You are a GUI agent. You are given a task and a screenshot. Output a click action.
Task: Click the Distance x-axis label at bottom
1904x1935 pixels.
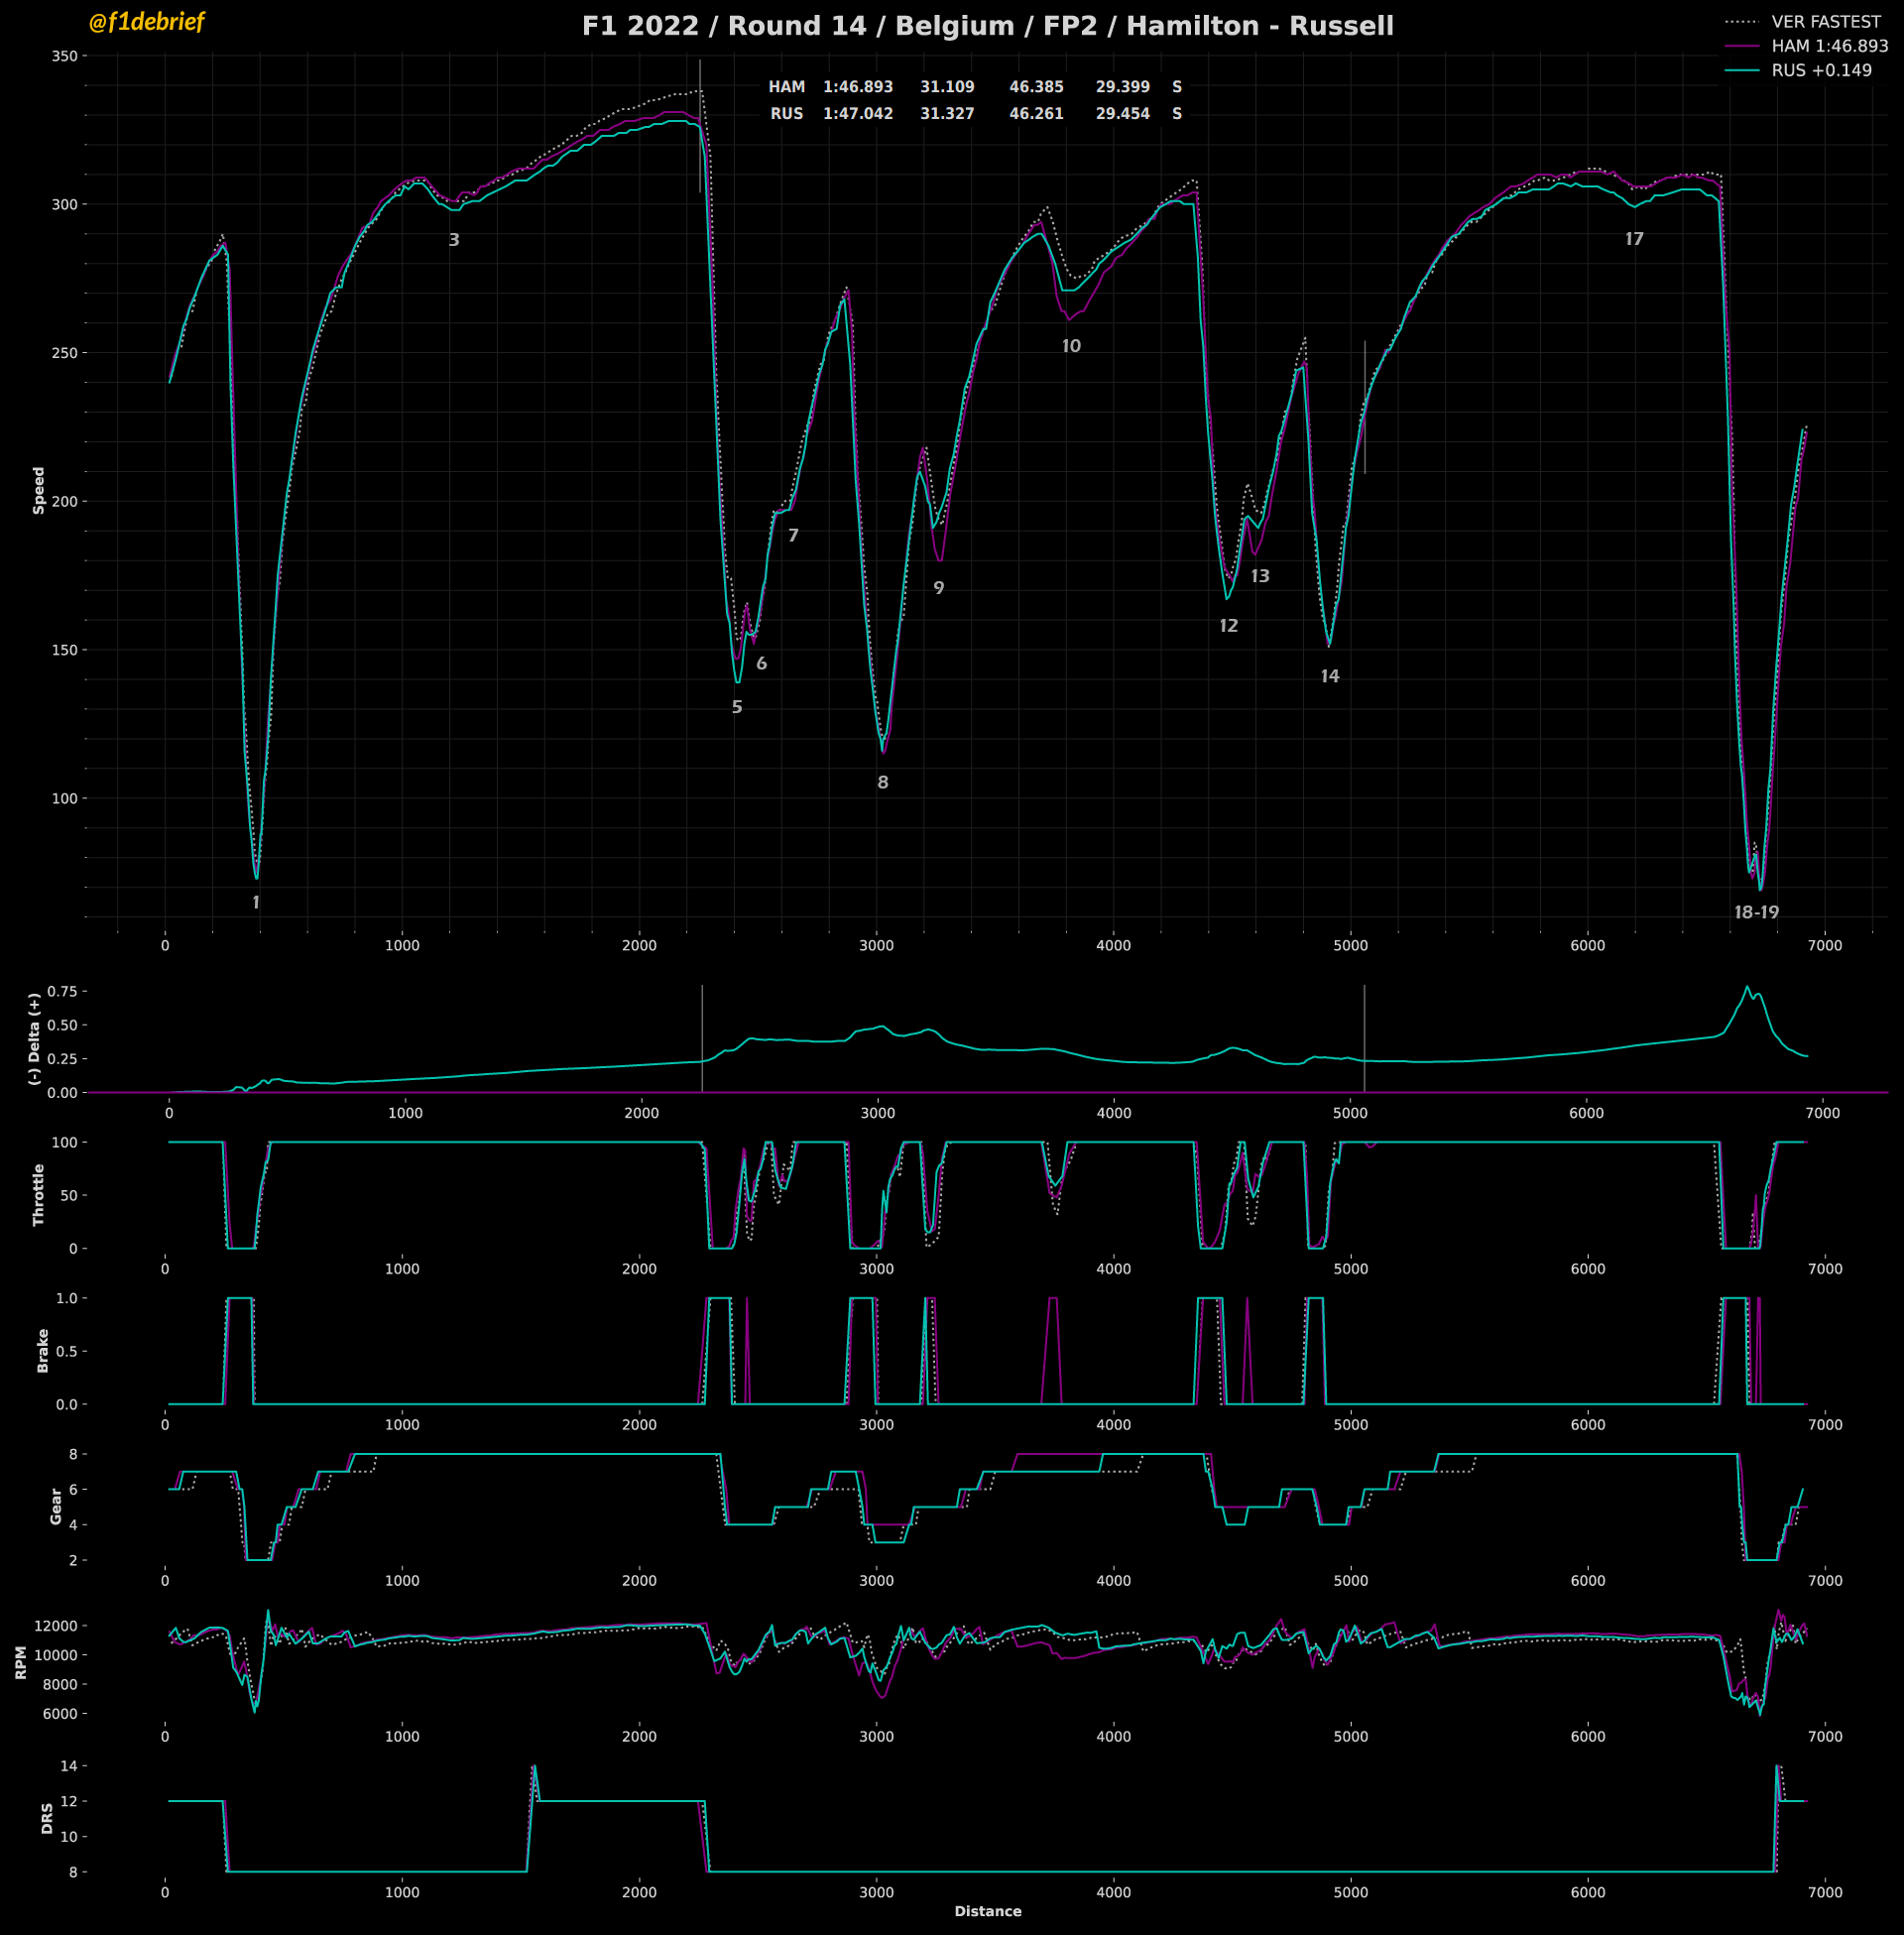point(987,1911)
